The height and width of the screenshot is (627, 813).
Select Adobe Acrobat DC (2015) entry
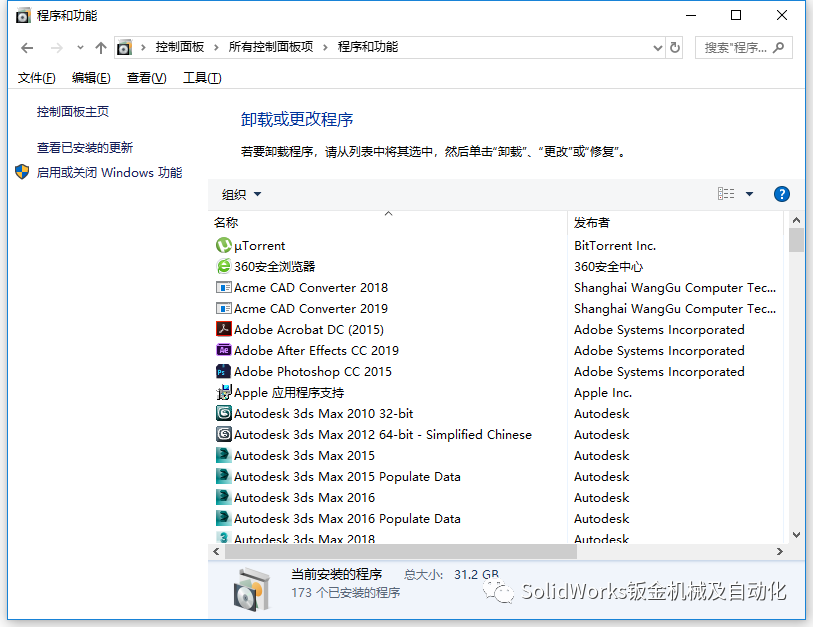tap(309, 330)
